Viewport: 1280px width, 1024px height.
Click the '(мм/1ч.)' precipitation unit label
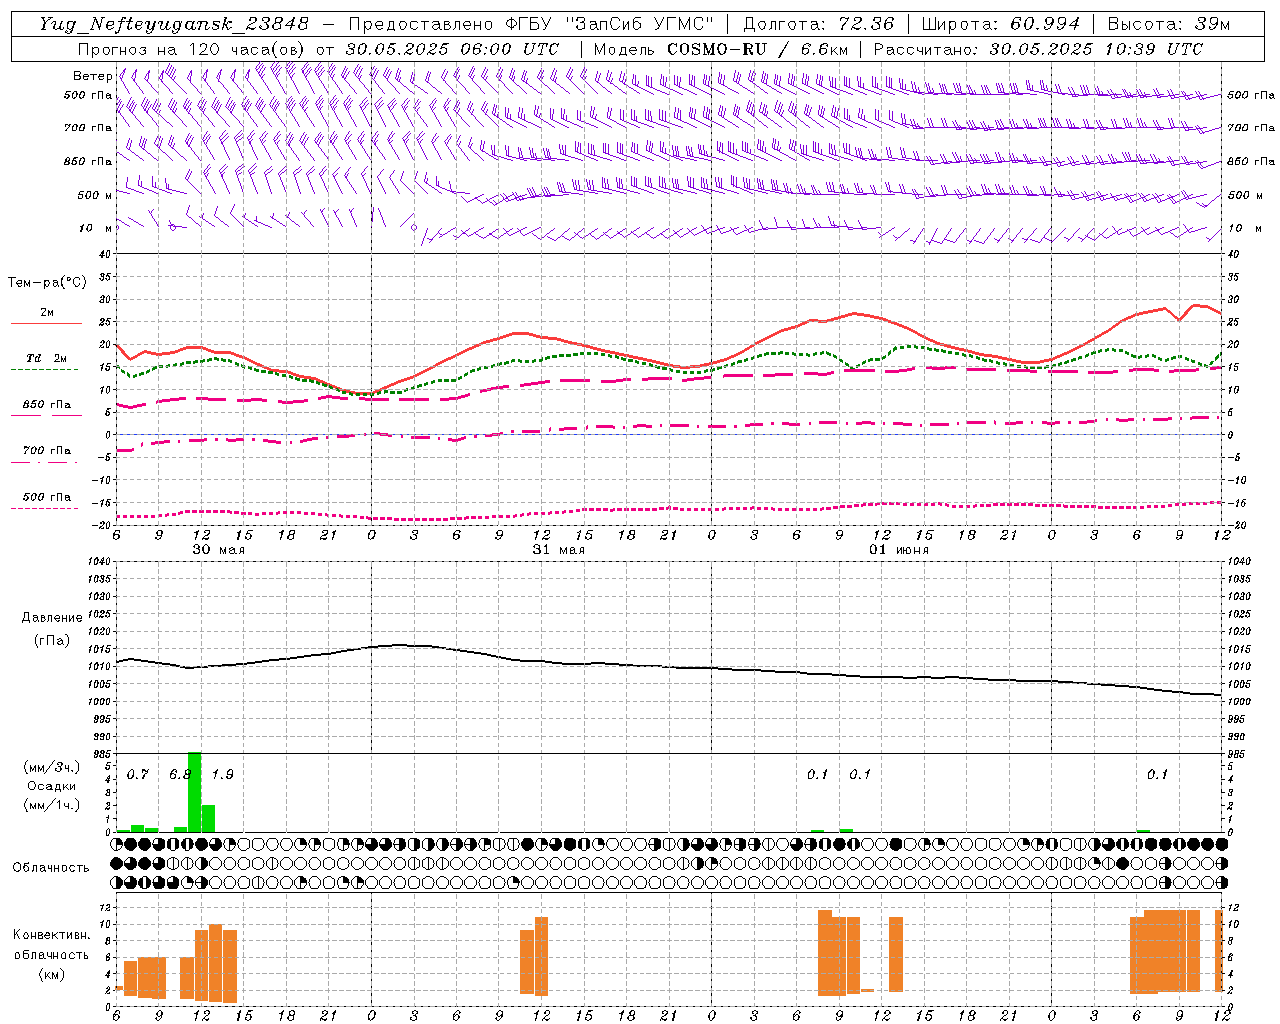coord(51,805)
